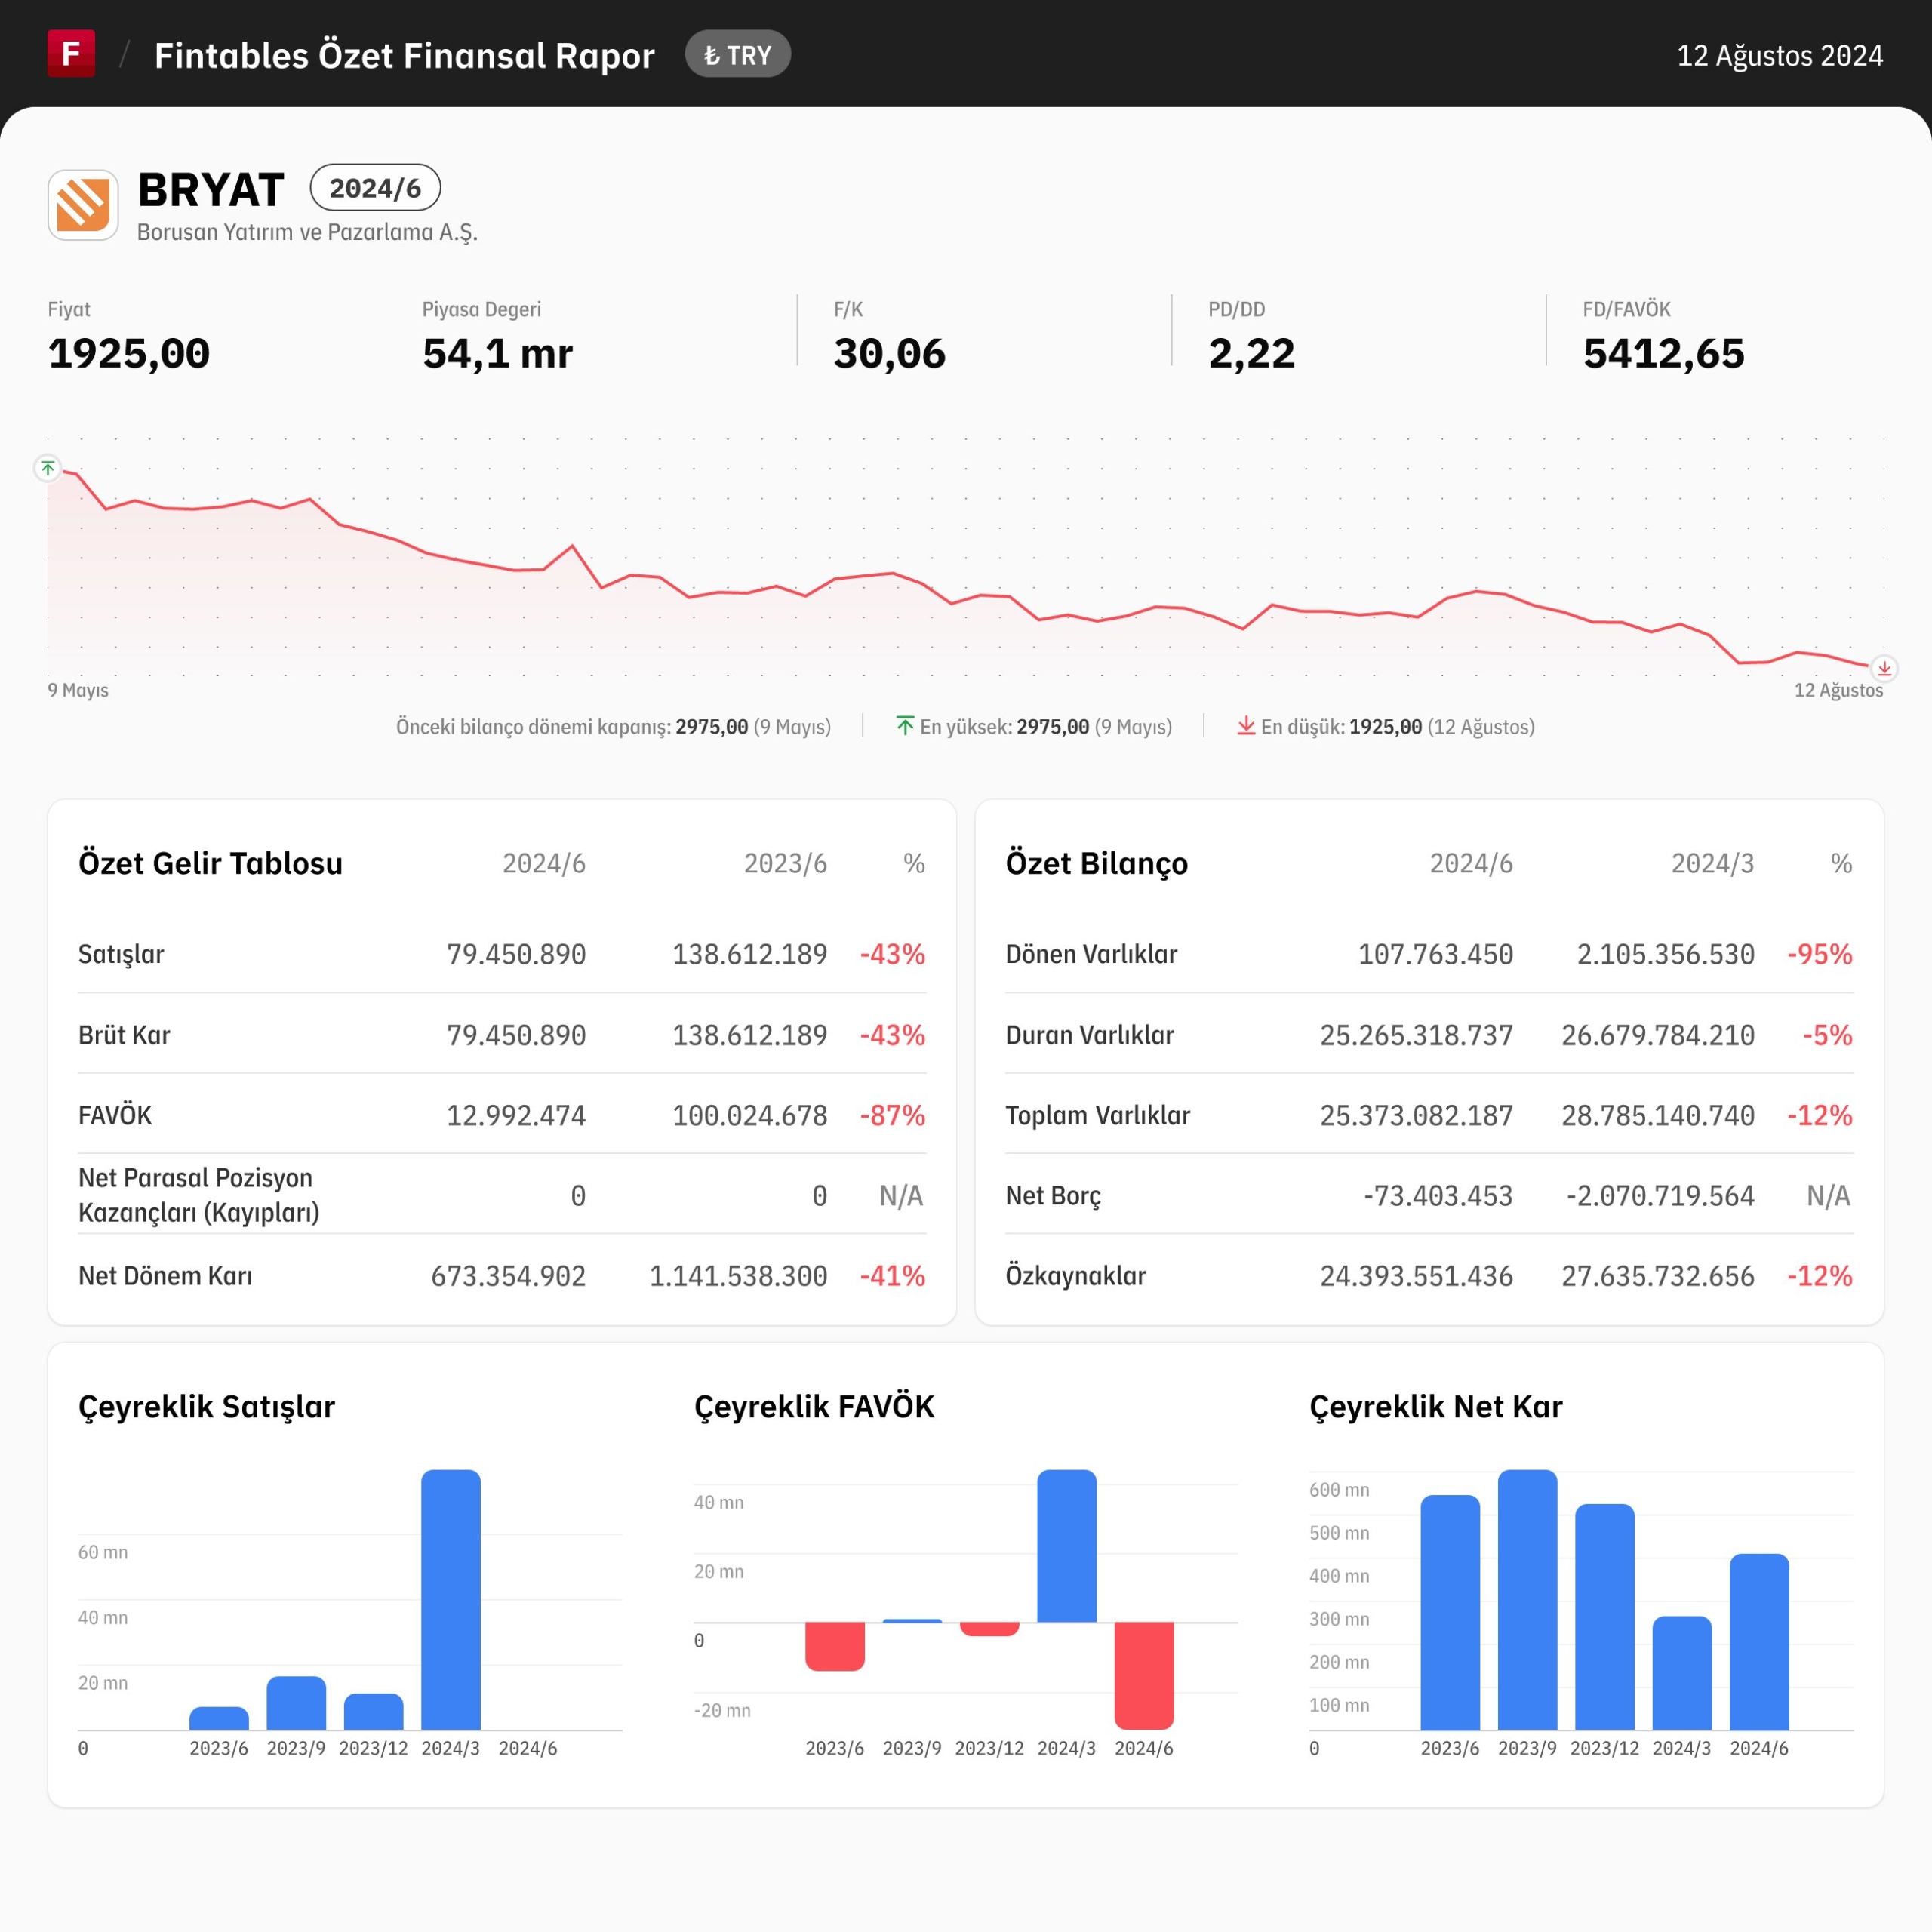
Task: Click the red 2024/6 bar in Çeyreklik FAVÖK
Action: 1144,1676
